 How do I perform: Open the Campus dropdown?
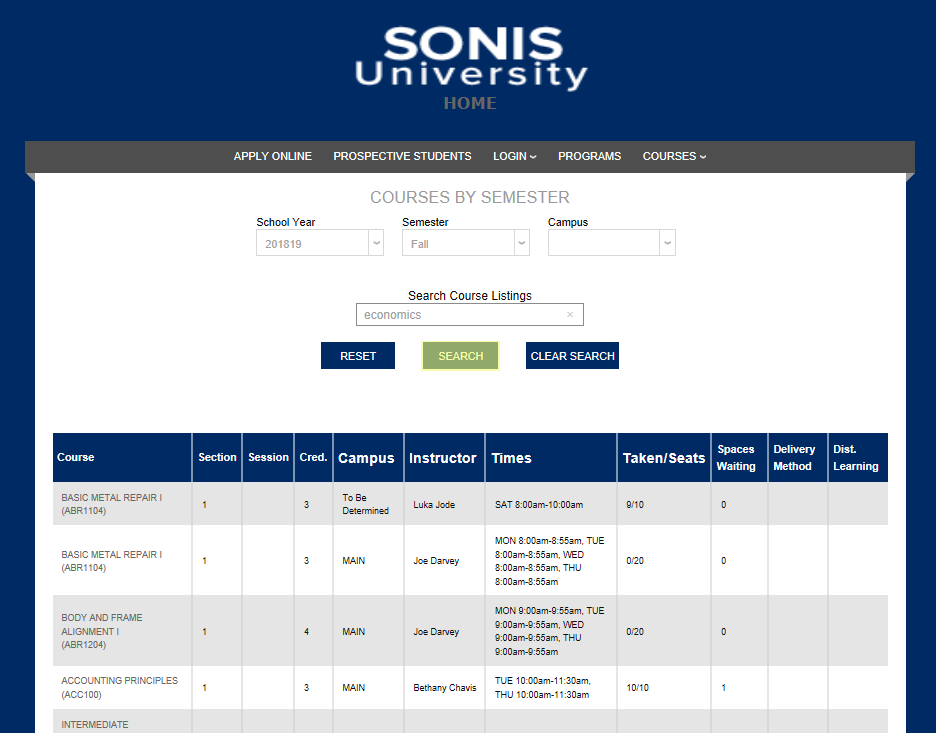click(x=611, y=243)
